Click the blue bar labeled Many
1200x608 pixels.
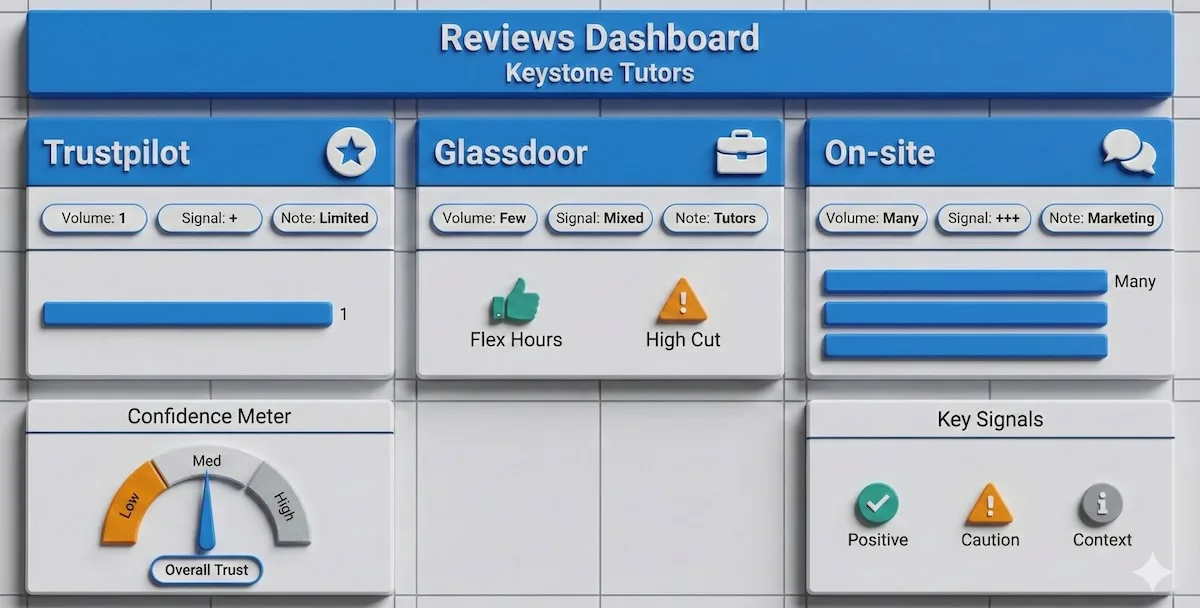coord(963,281)
